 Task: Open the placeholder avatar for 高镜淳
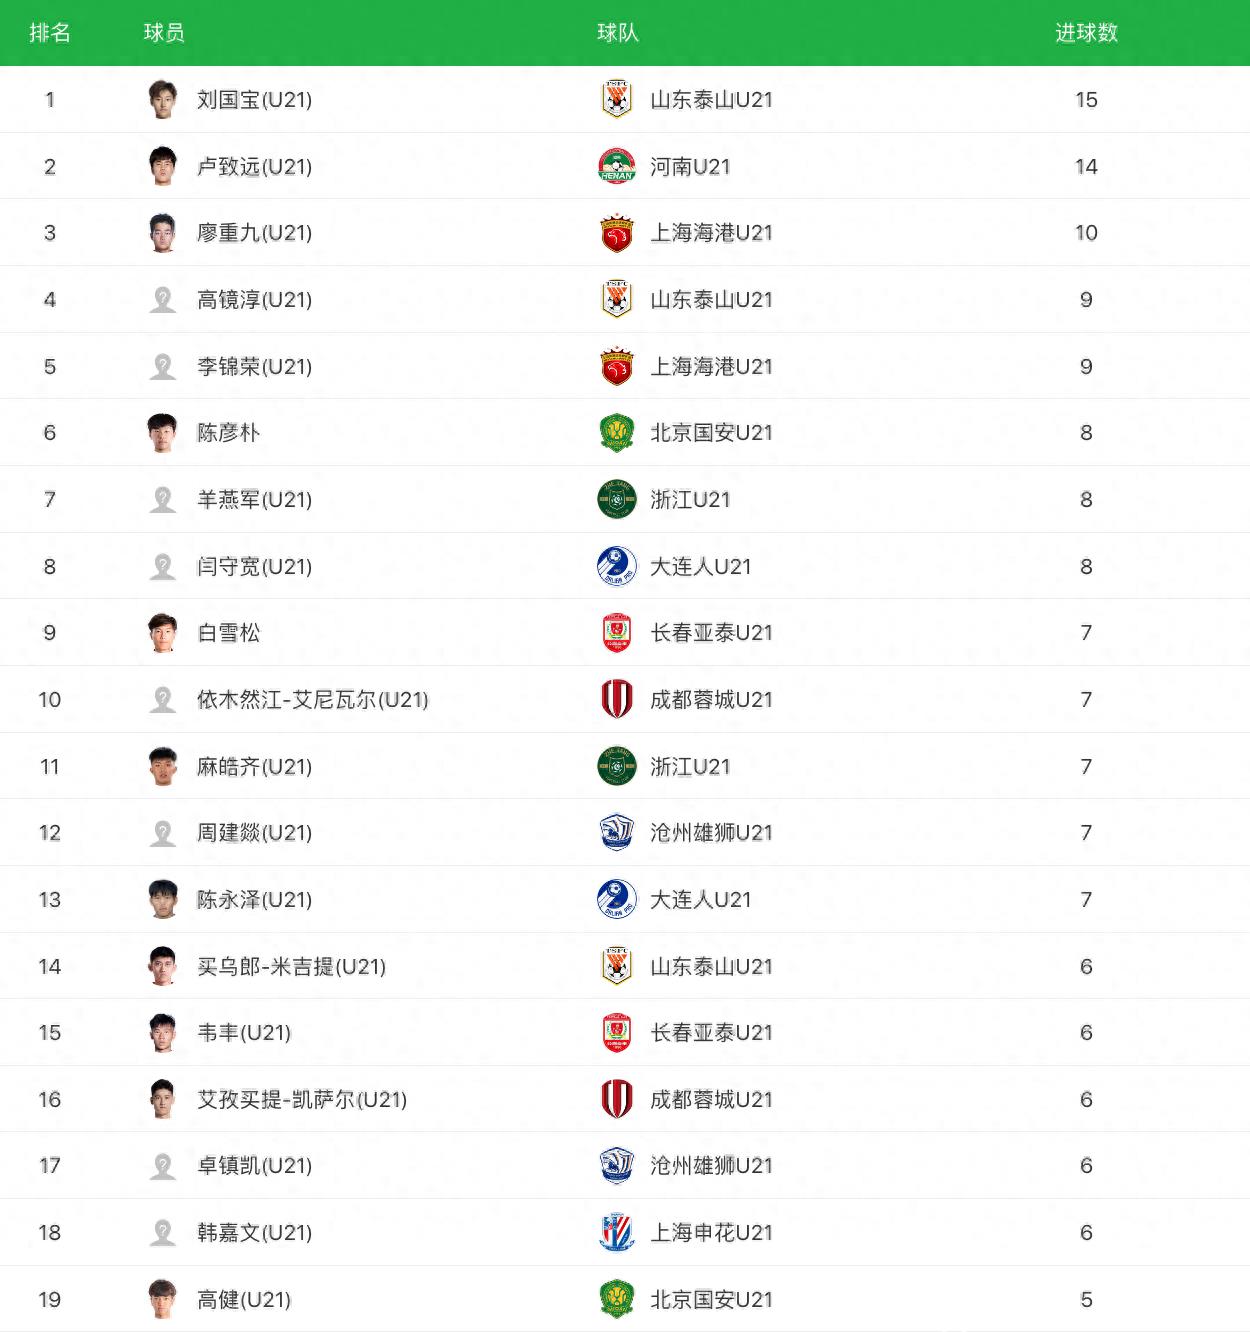162,299
